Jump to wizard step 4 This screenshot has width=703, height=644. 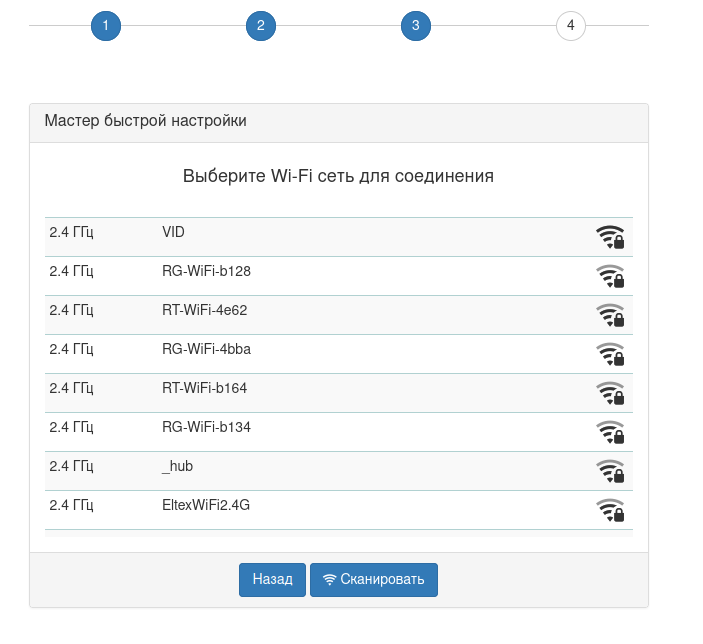pos(571,26)
